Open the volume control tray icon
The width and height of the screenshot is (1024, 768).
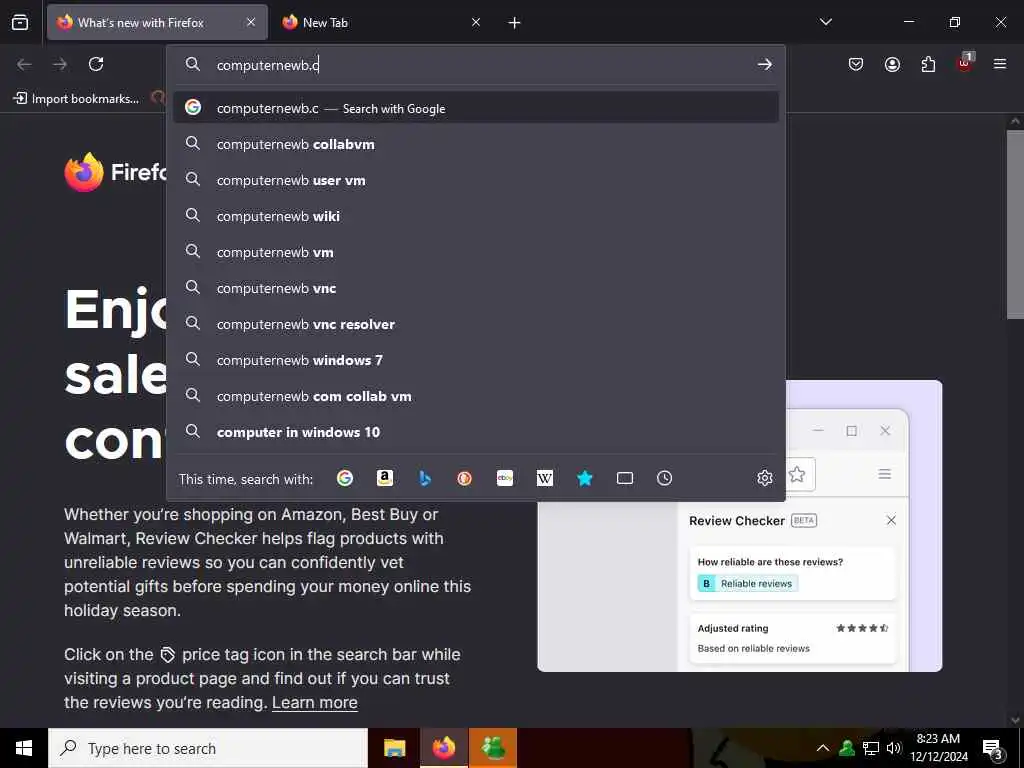pos(894,748)
